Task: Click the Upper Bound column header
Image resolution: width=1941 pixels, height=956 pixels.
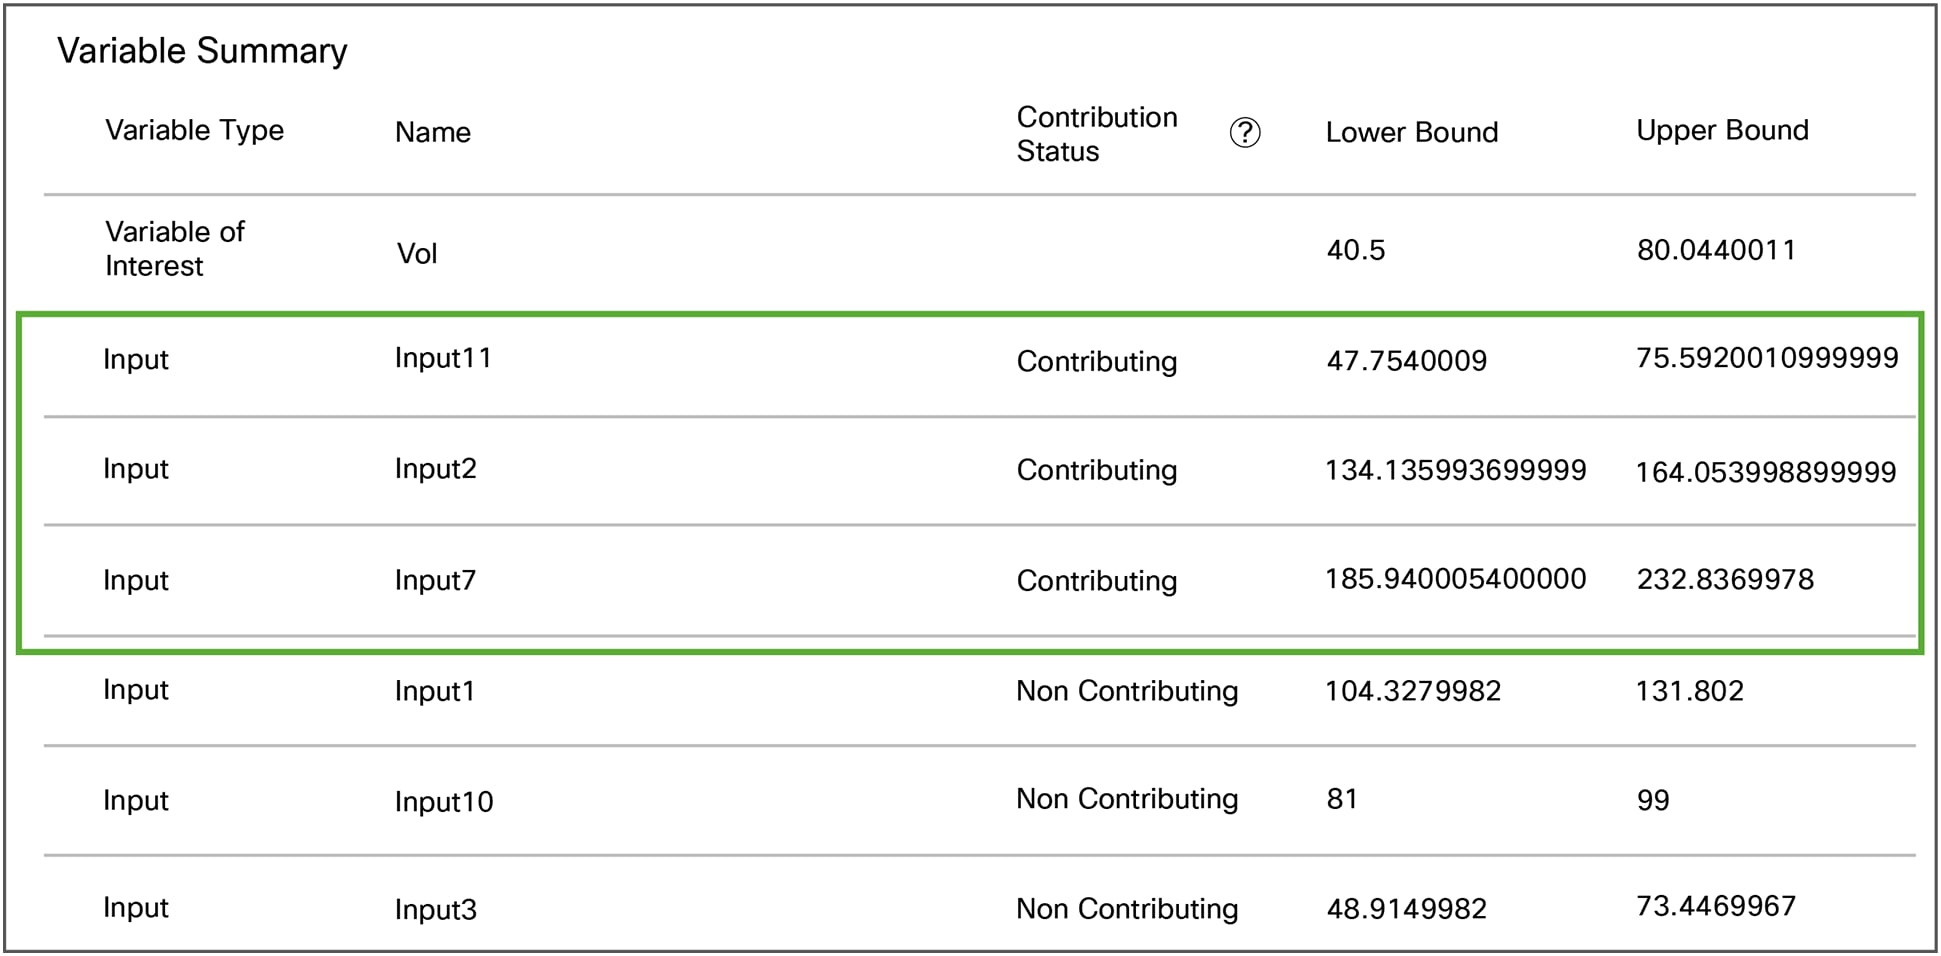Action: 1722,130
